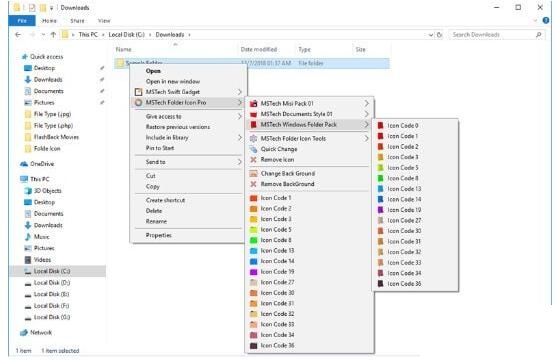Expand the Give access to submenu arrow
This screenshot has width=556, height=361.
pyautogui.click(x=240, y=116)
